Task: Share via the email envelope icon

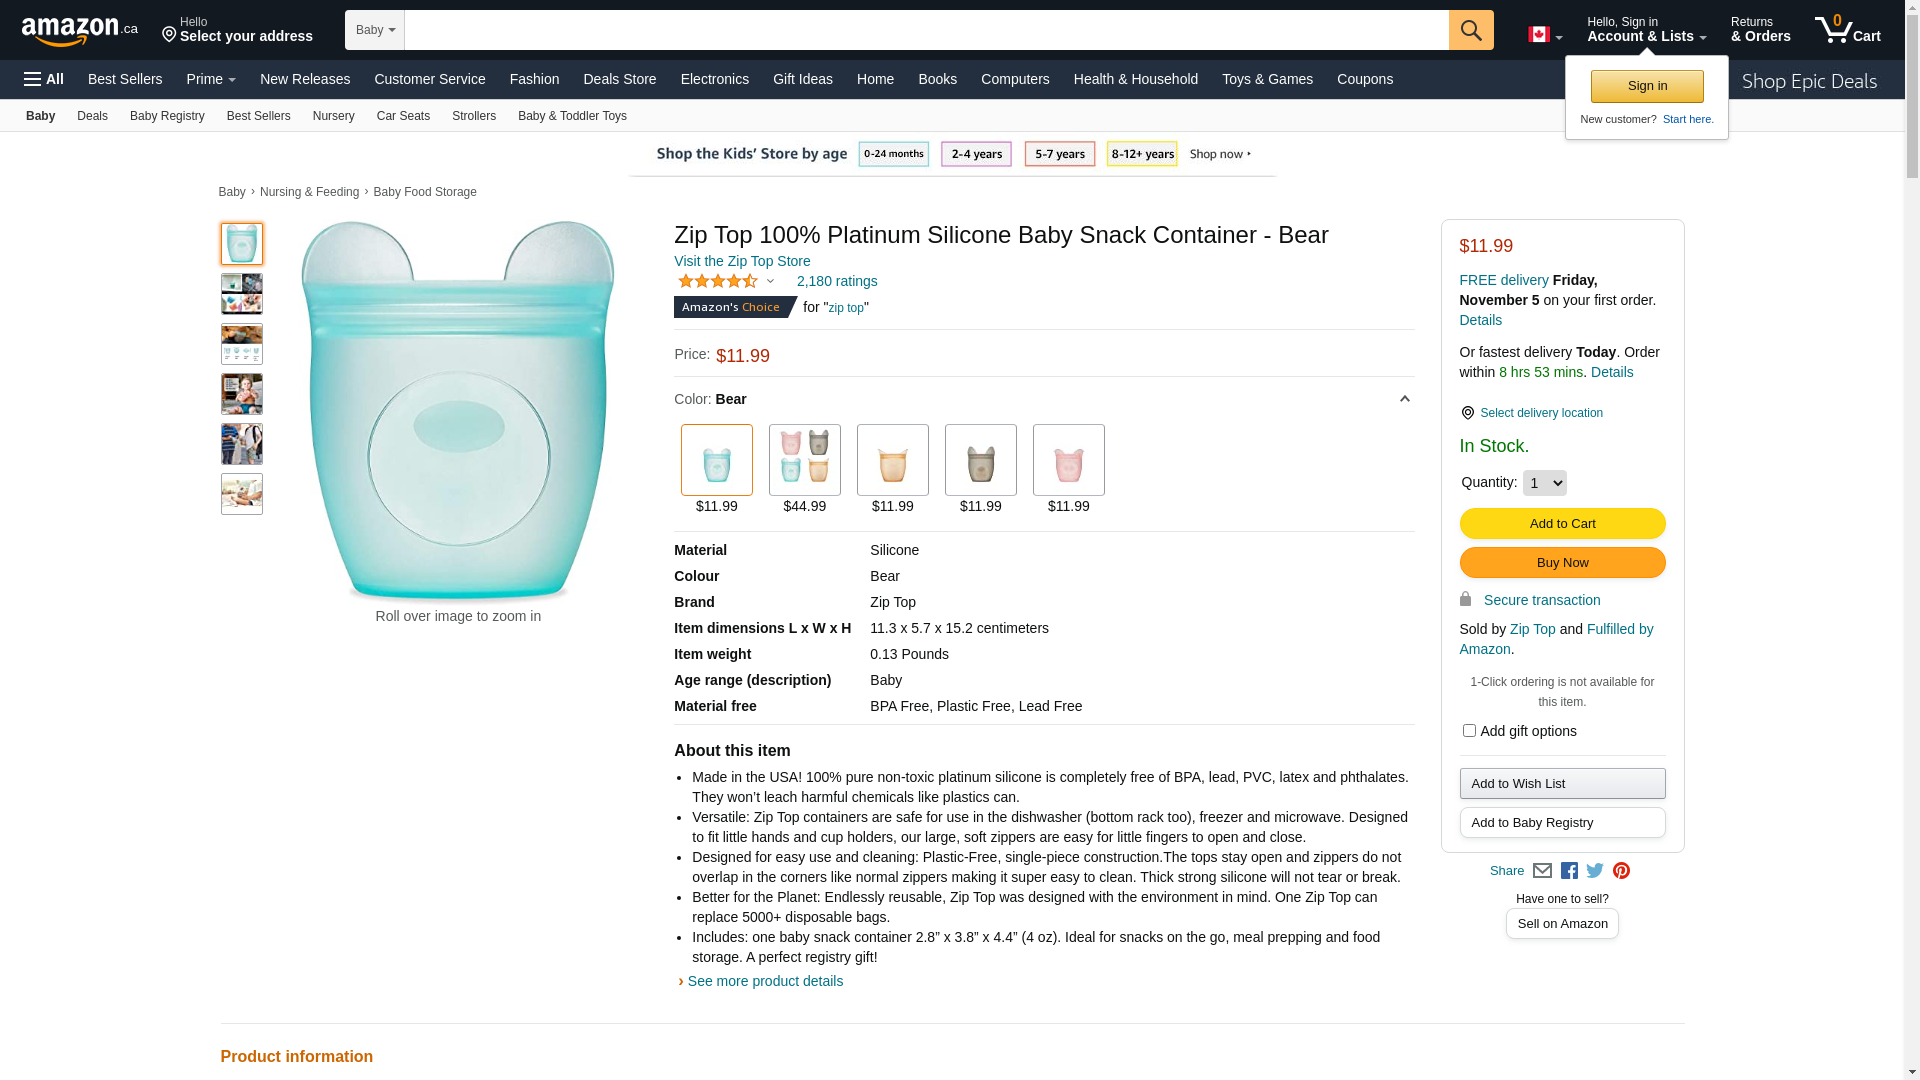Action: pyautogui.click(x=1542, y=871)
